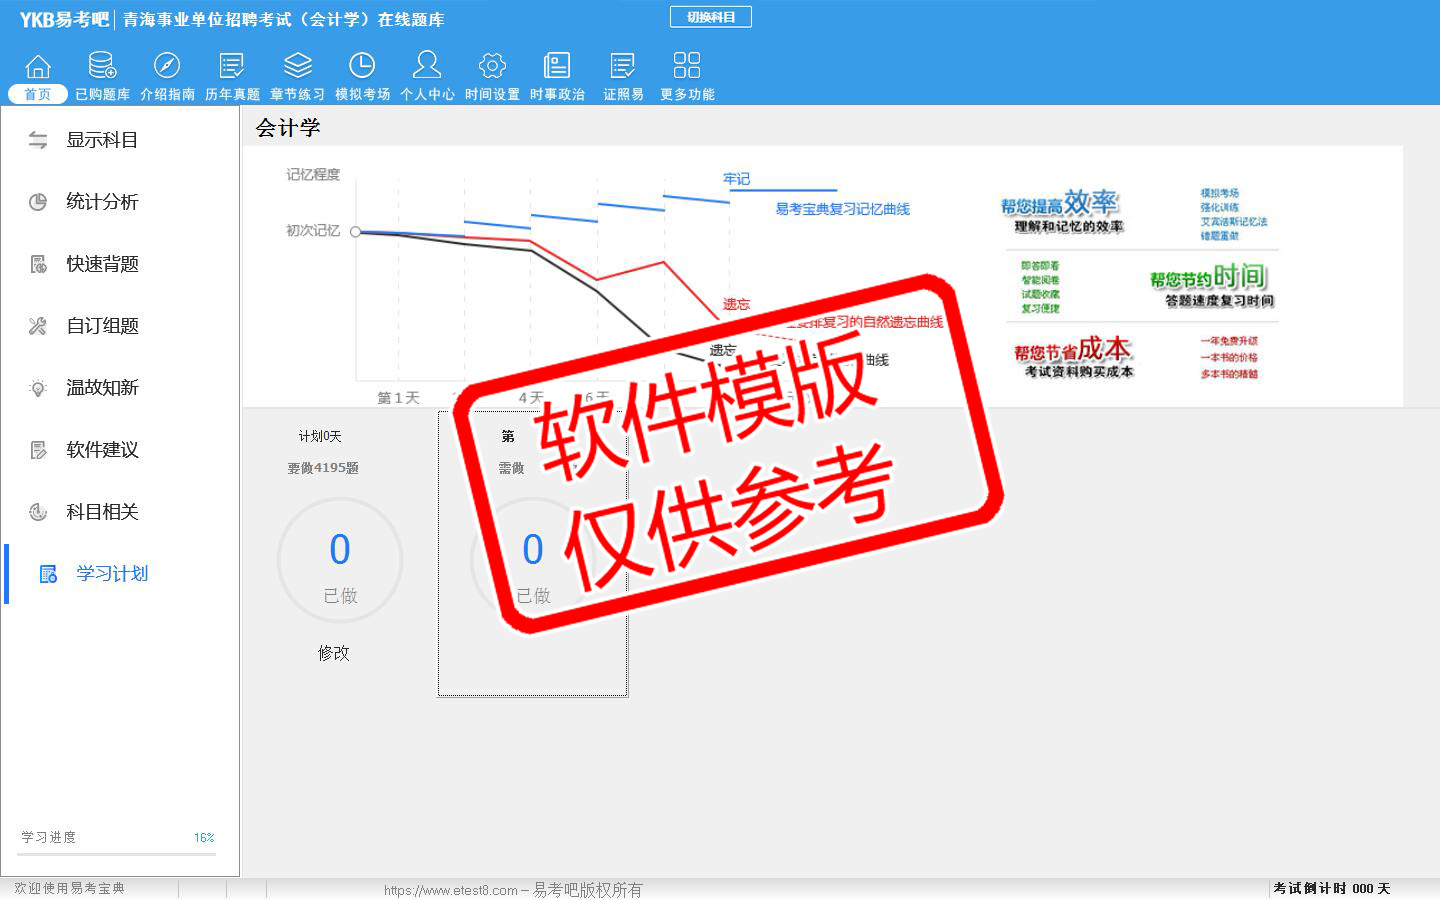Image resolution: width=1440 pixels, height=900 pixels.
Task: Open 时间设置 gear icon
Action: click(492, 67)
